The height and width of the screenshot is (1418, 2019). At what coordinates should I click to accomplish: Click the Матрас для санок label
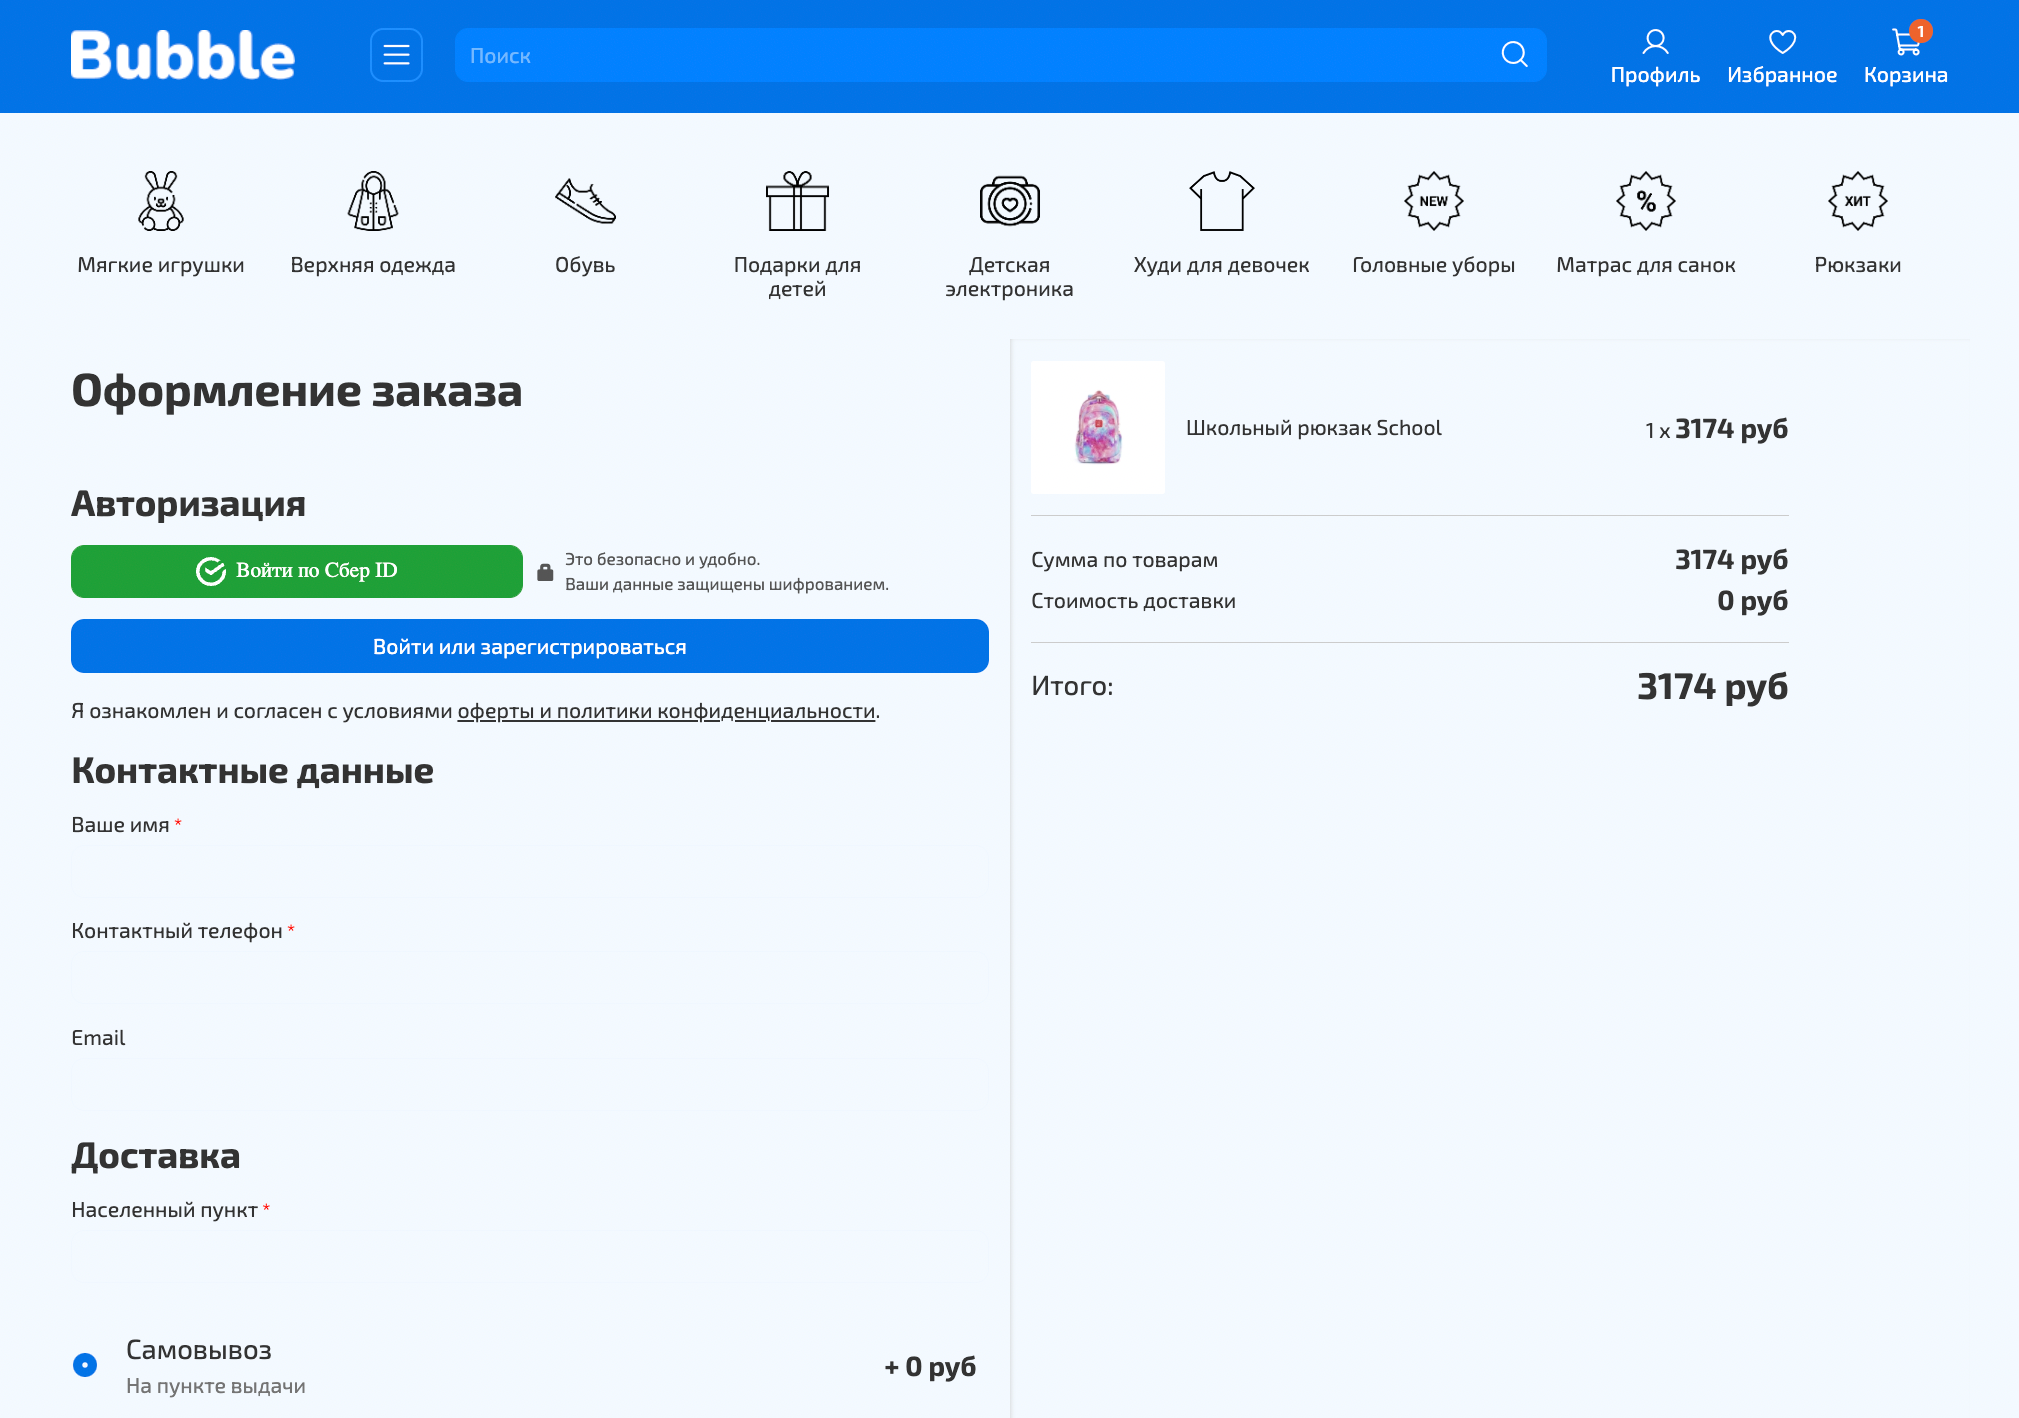[x=1645, y=265]
